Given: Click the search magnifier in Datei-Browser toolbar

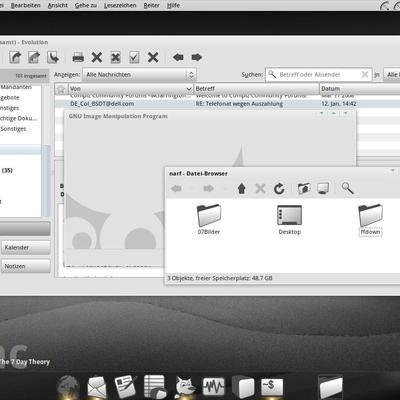Looking at the screenshot, I should click(347, 188).
